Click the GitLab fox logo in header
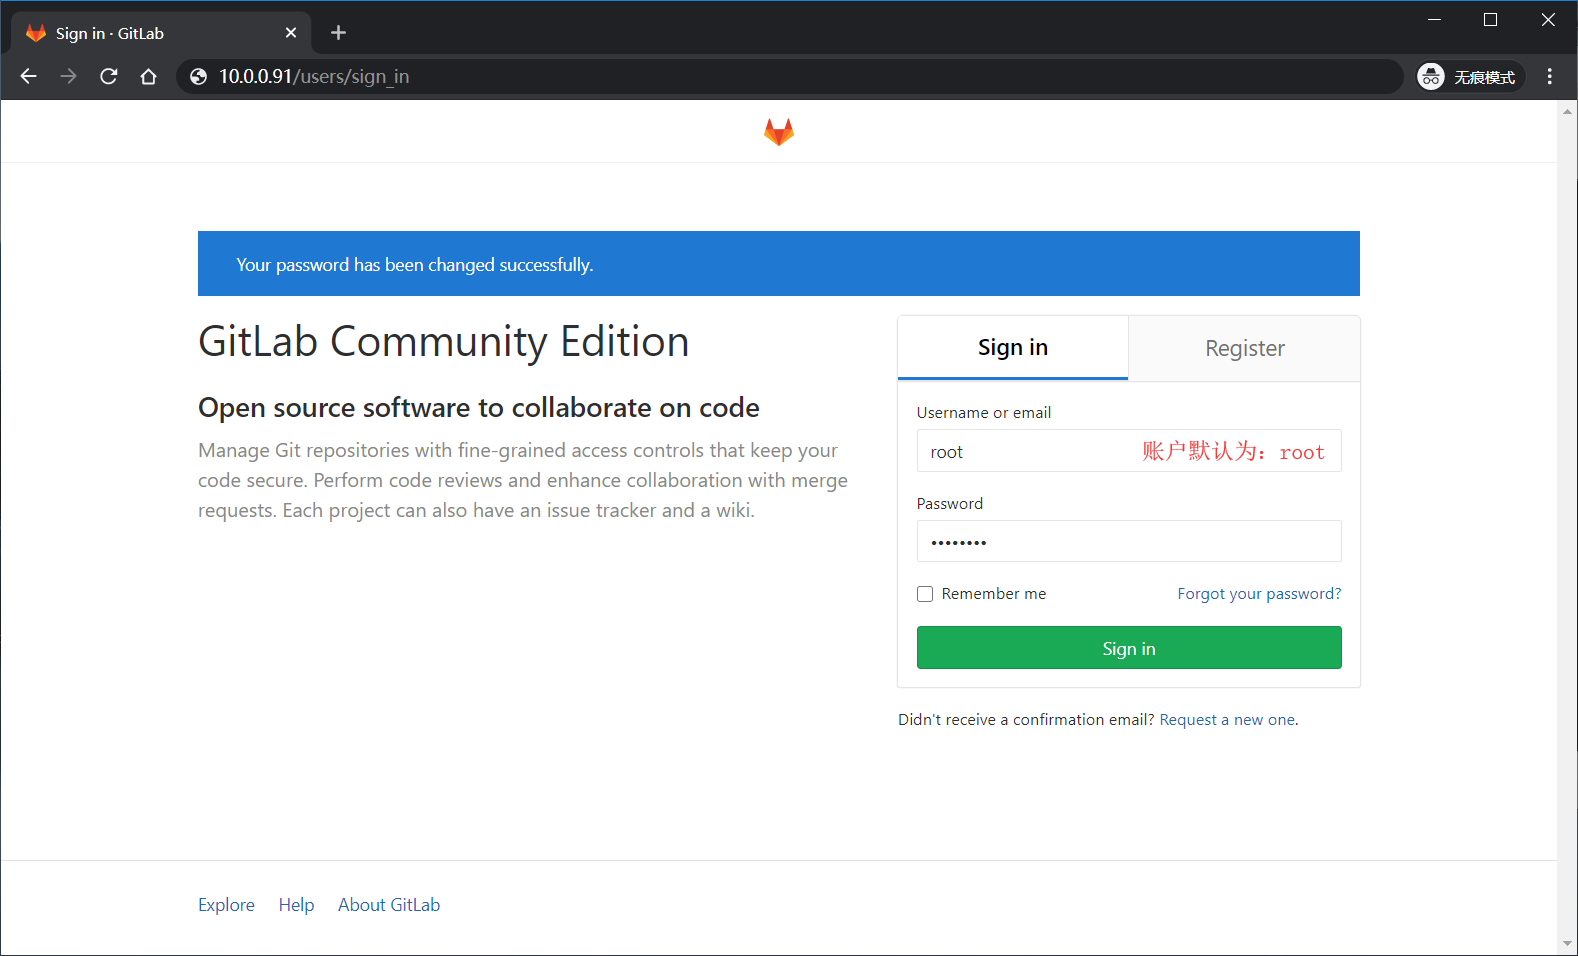Viewport: 1578px width, 956px height. pyautogui.click(x=779, y=132)
